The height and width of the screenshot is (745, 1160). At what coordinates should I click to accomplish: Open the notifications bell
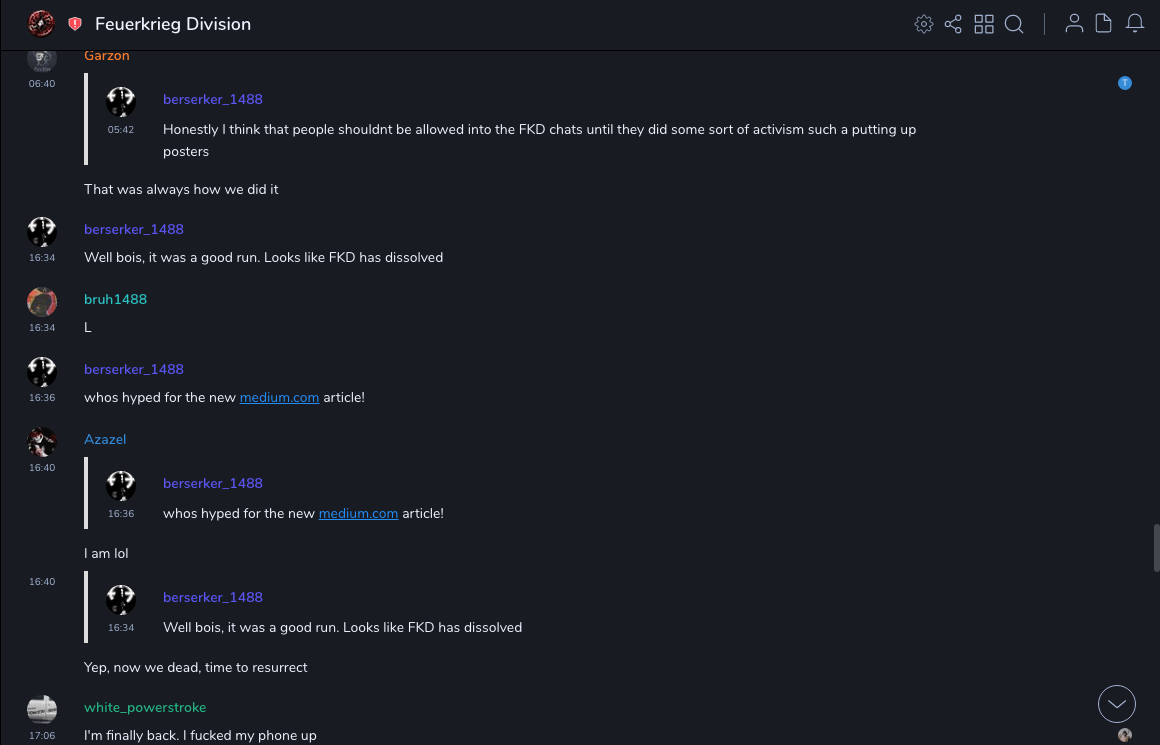click(x=1135, y=24)
